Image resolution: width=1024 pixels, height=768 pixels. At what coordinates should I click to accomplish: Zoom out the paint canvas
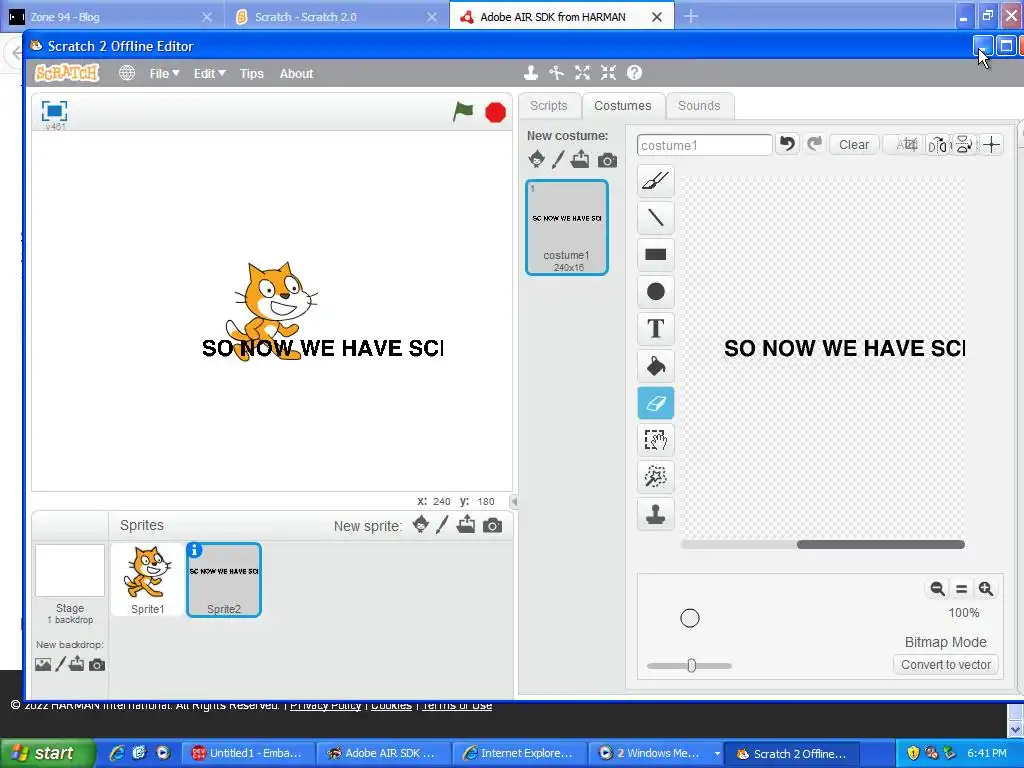(937, 588)
